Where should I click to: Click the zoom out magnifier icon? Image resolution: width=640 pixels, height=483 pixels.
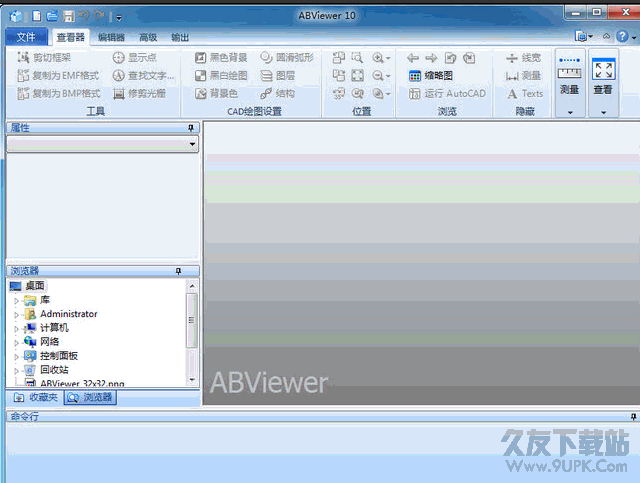pos(378,76)
